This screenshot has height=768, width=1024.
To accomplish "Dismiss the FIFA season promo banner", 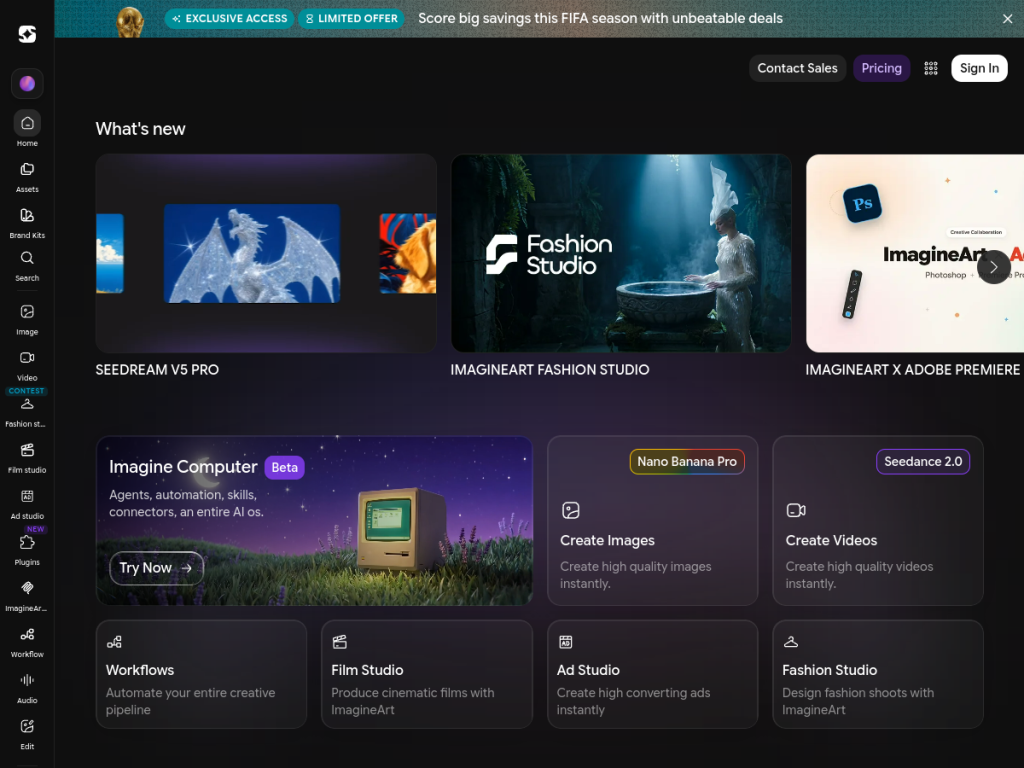I will [1007, 19].
